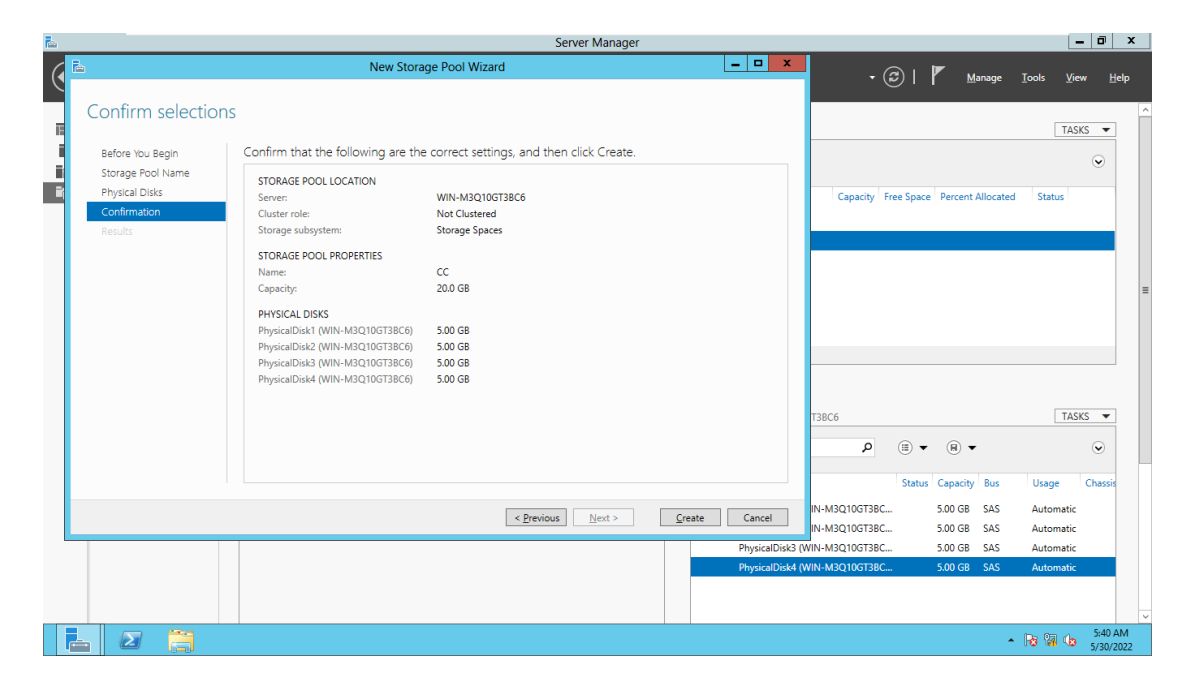Open the list view options dropdown
The width and height of the screenshot is (1193, 682).
click(912, 448)
